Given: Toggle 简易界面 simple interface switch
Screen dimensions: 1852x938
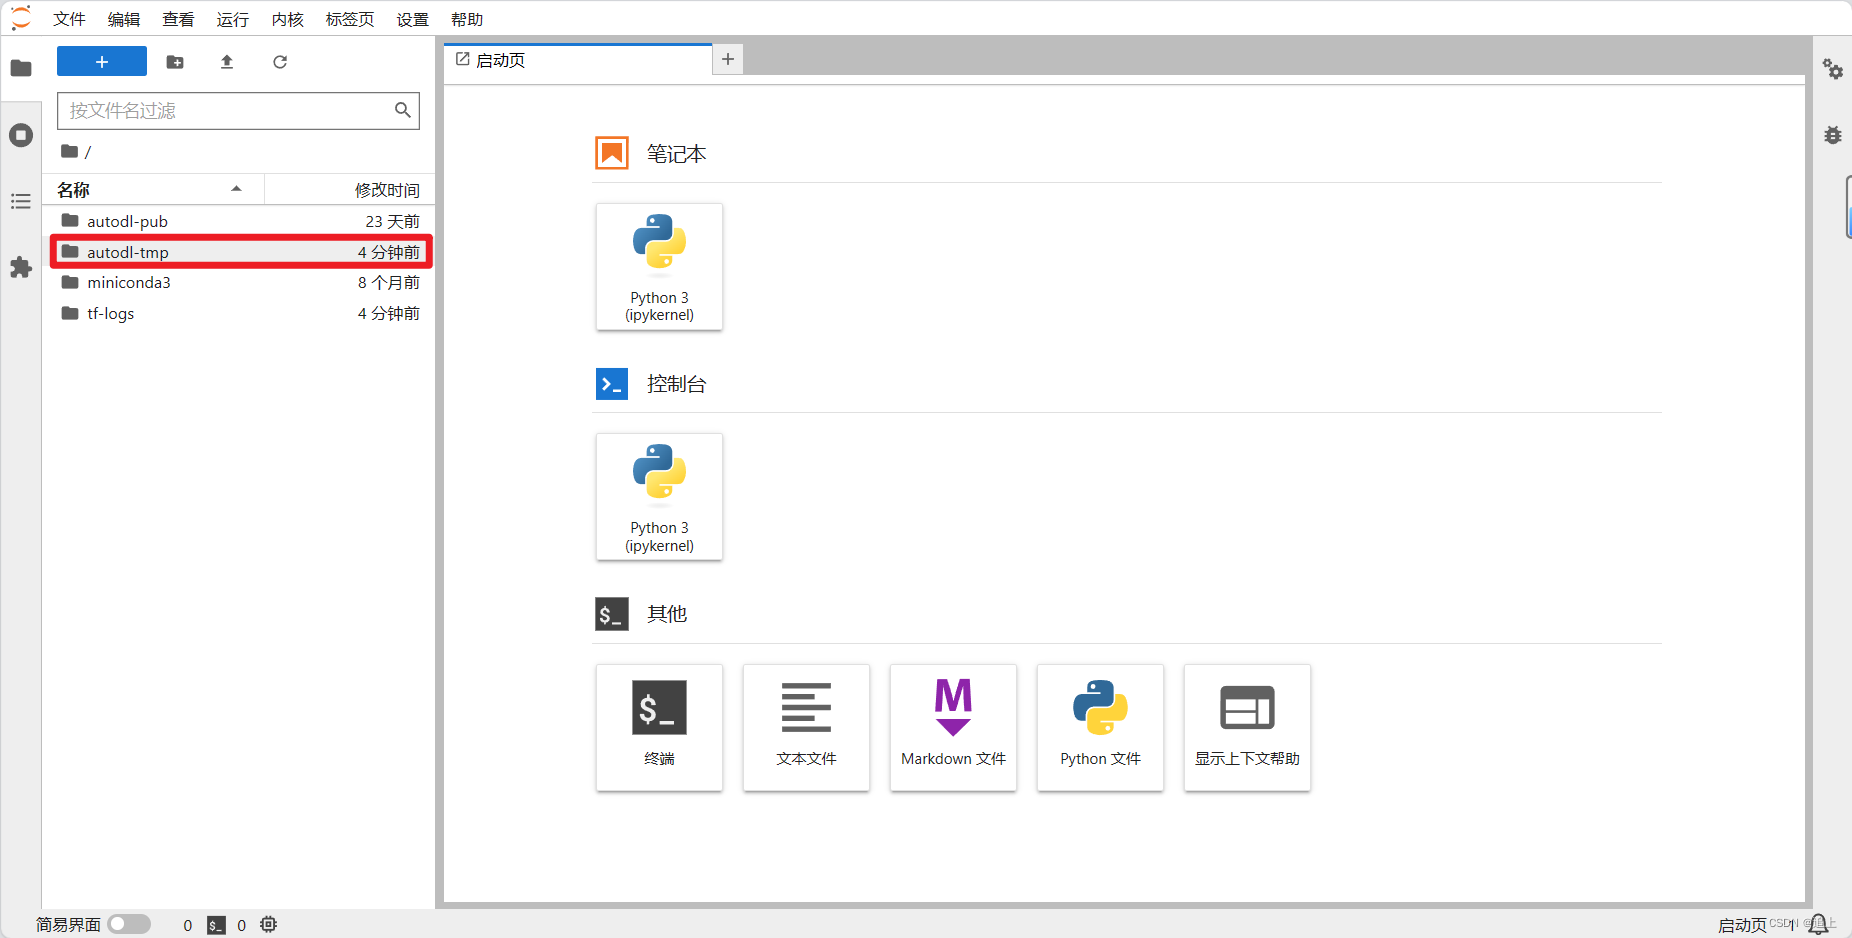Looking at the screenshot, I should click(129, 924).
